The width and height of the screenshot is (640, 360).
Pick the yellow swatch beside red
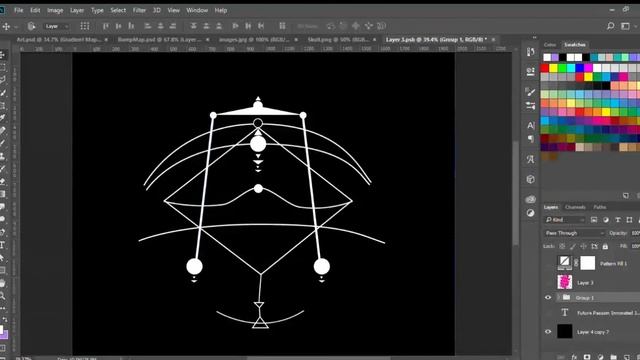[553, 67]
